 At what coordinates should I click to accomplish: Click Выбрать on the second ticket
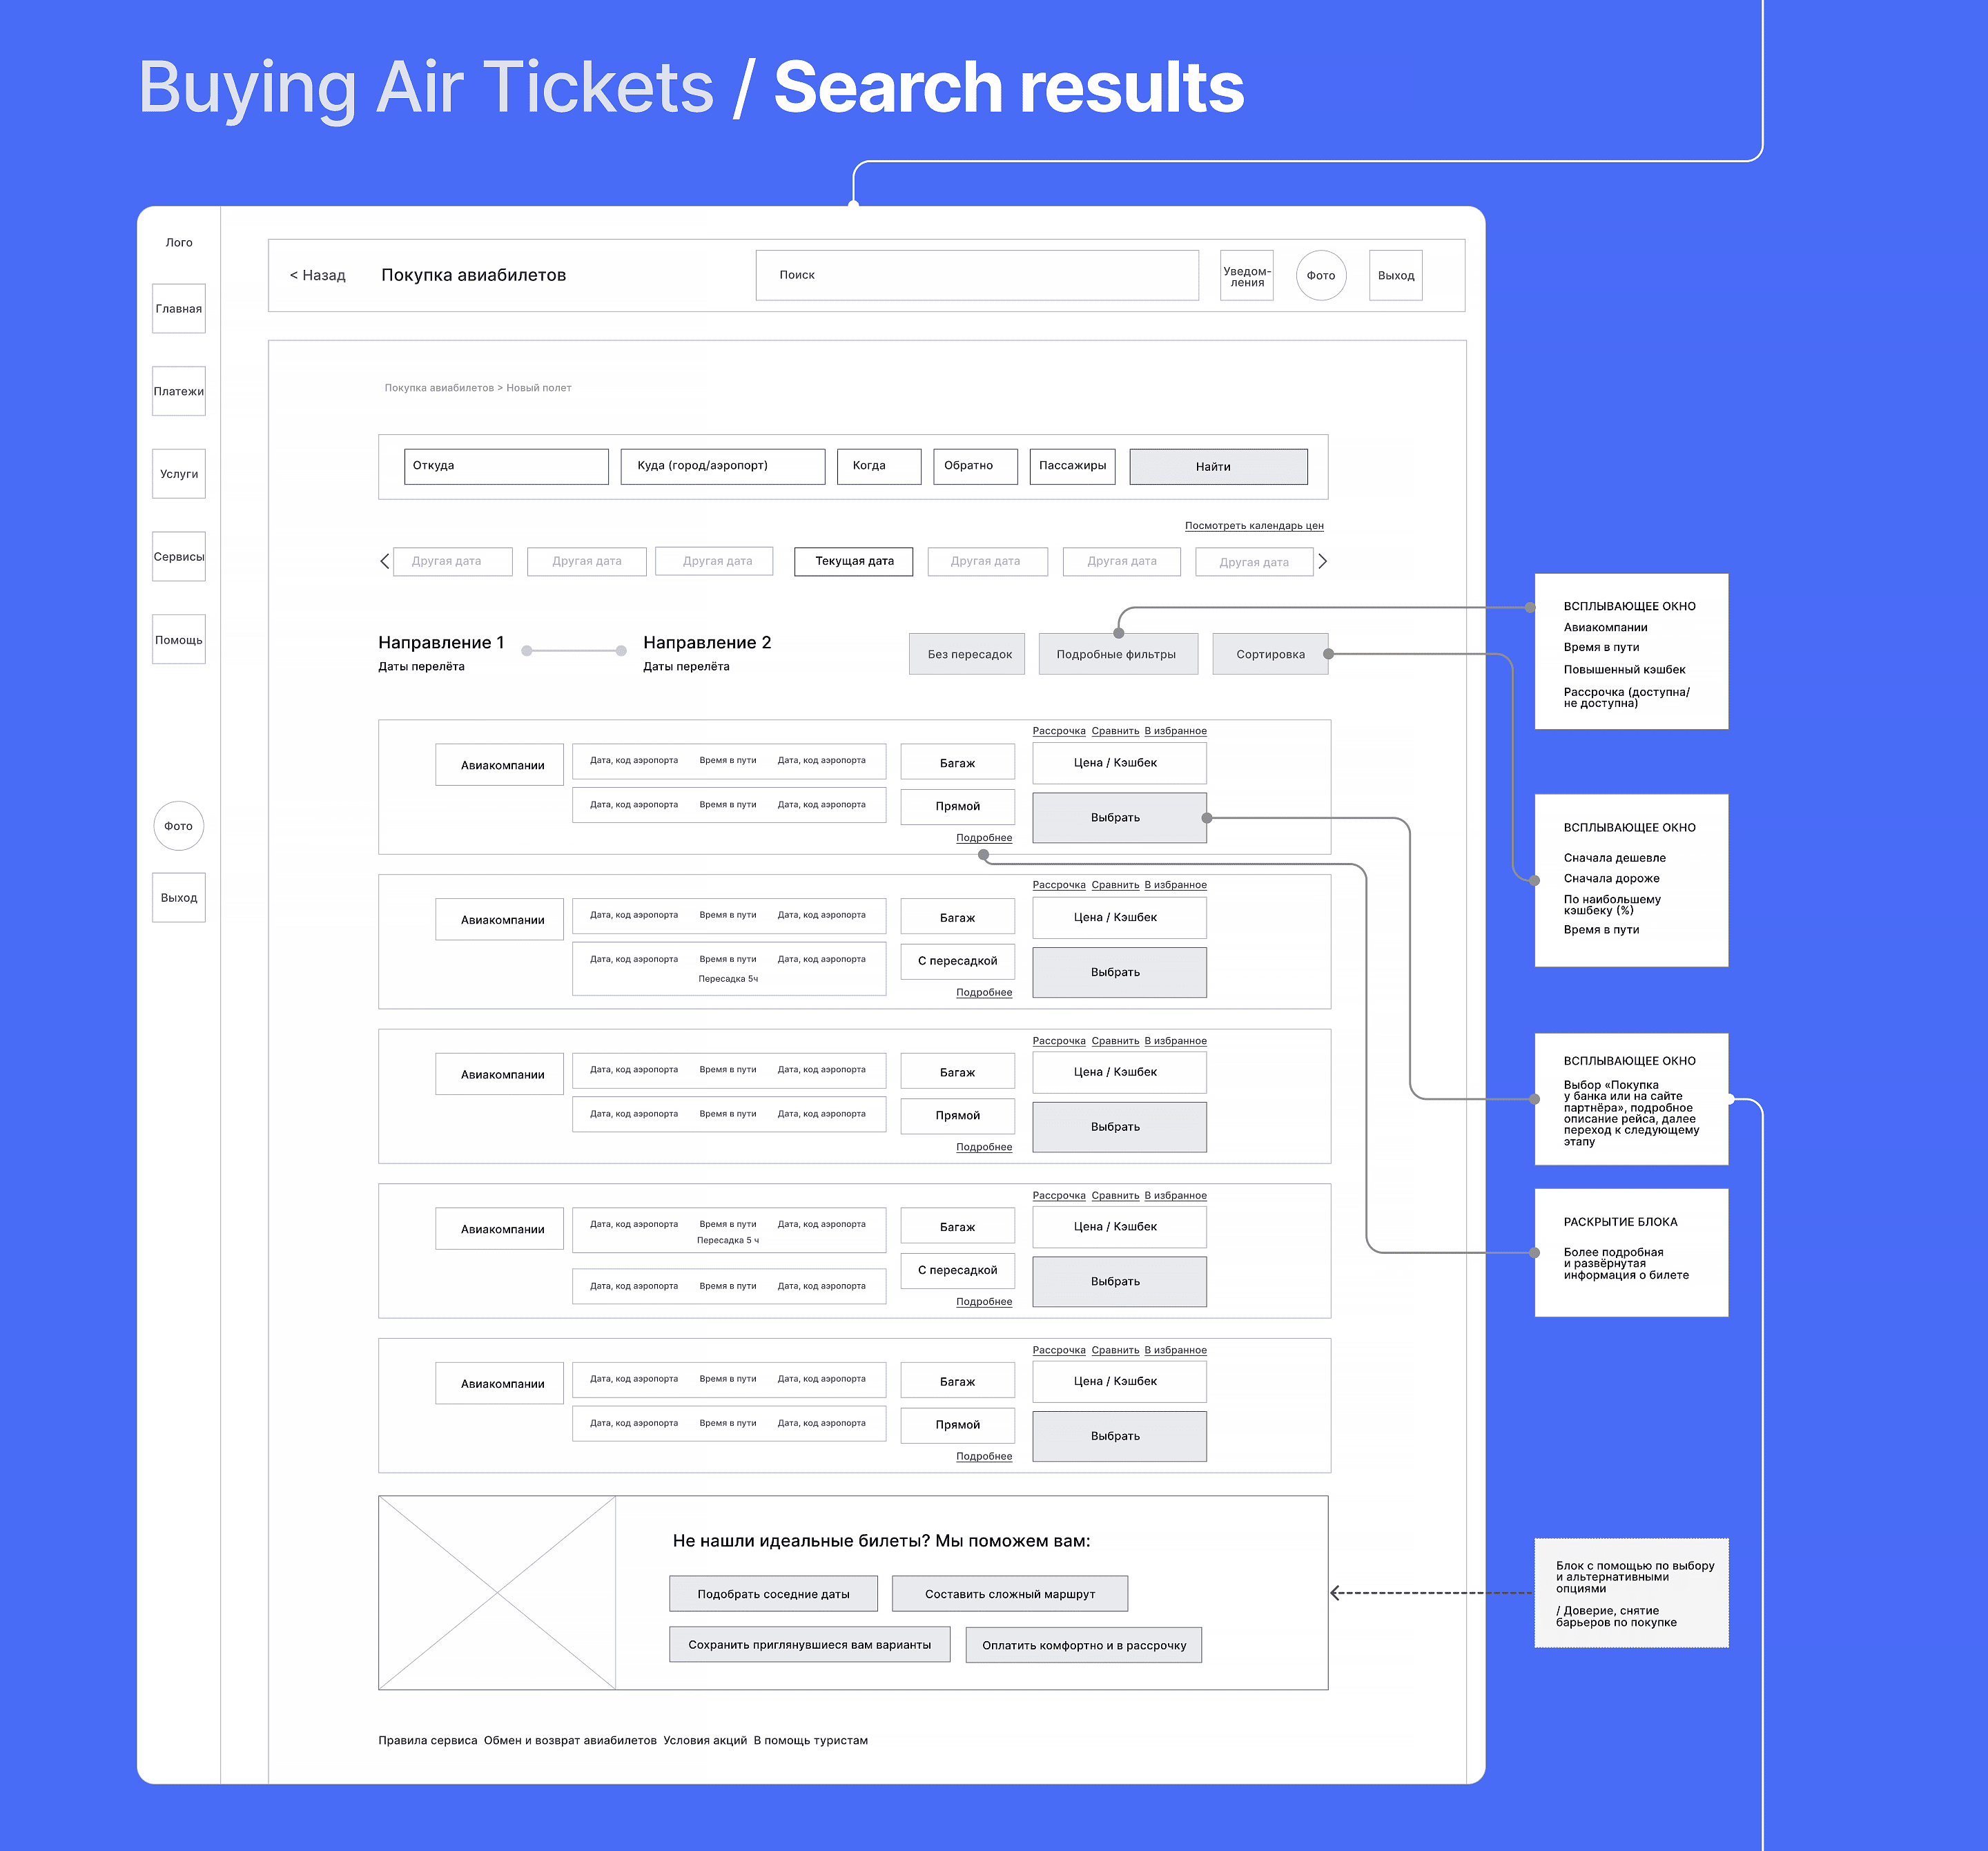[x=1119, y=973]
